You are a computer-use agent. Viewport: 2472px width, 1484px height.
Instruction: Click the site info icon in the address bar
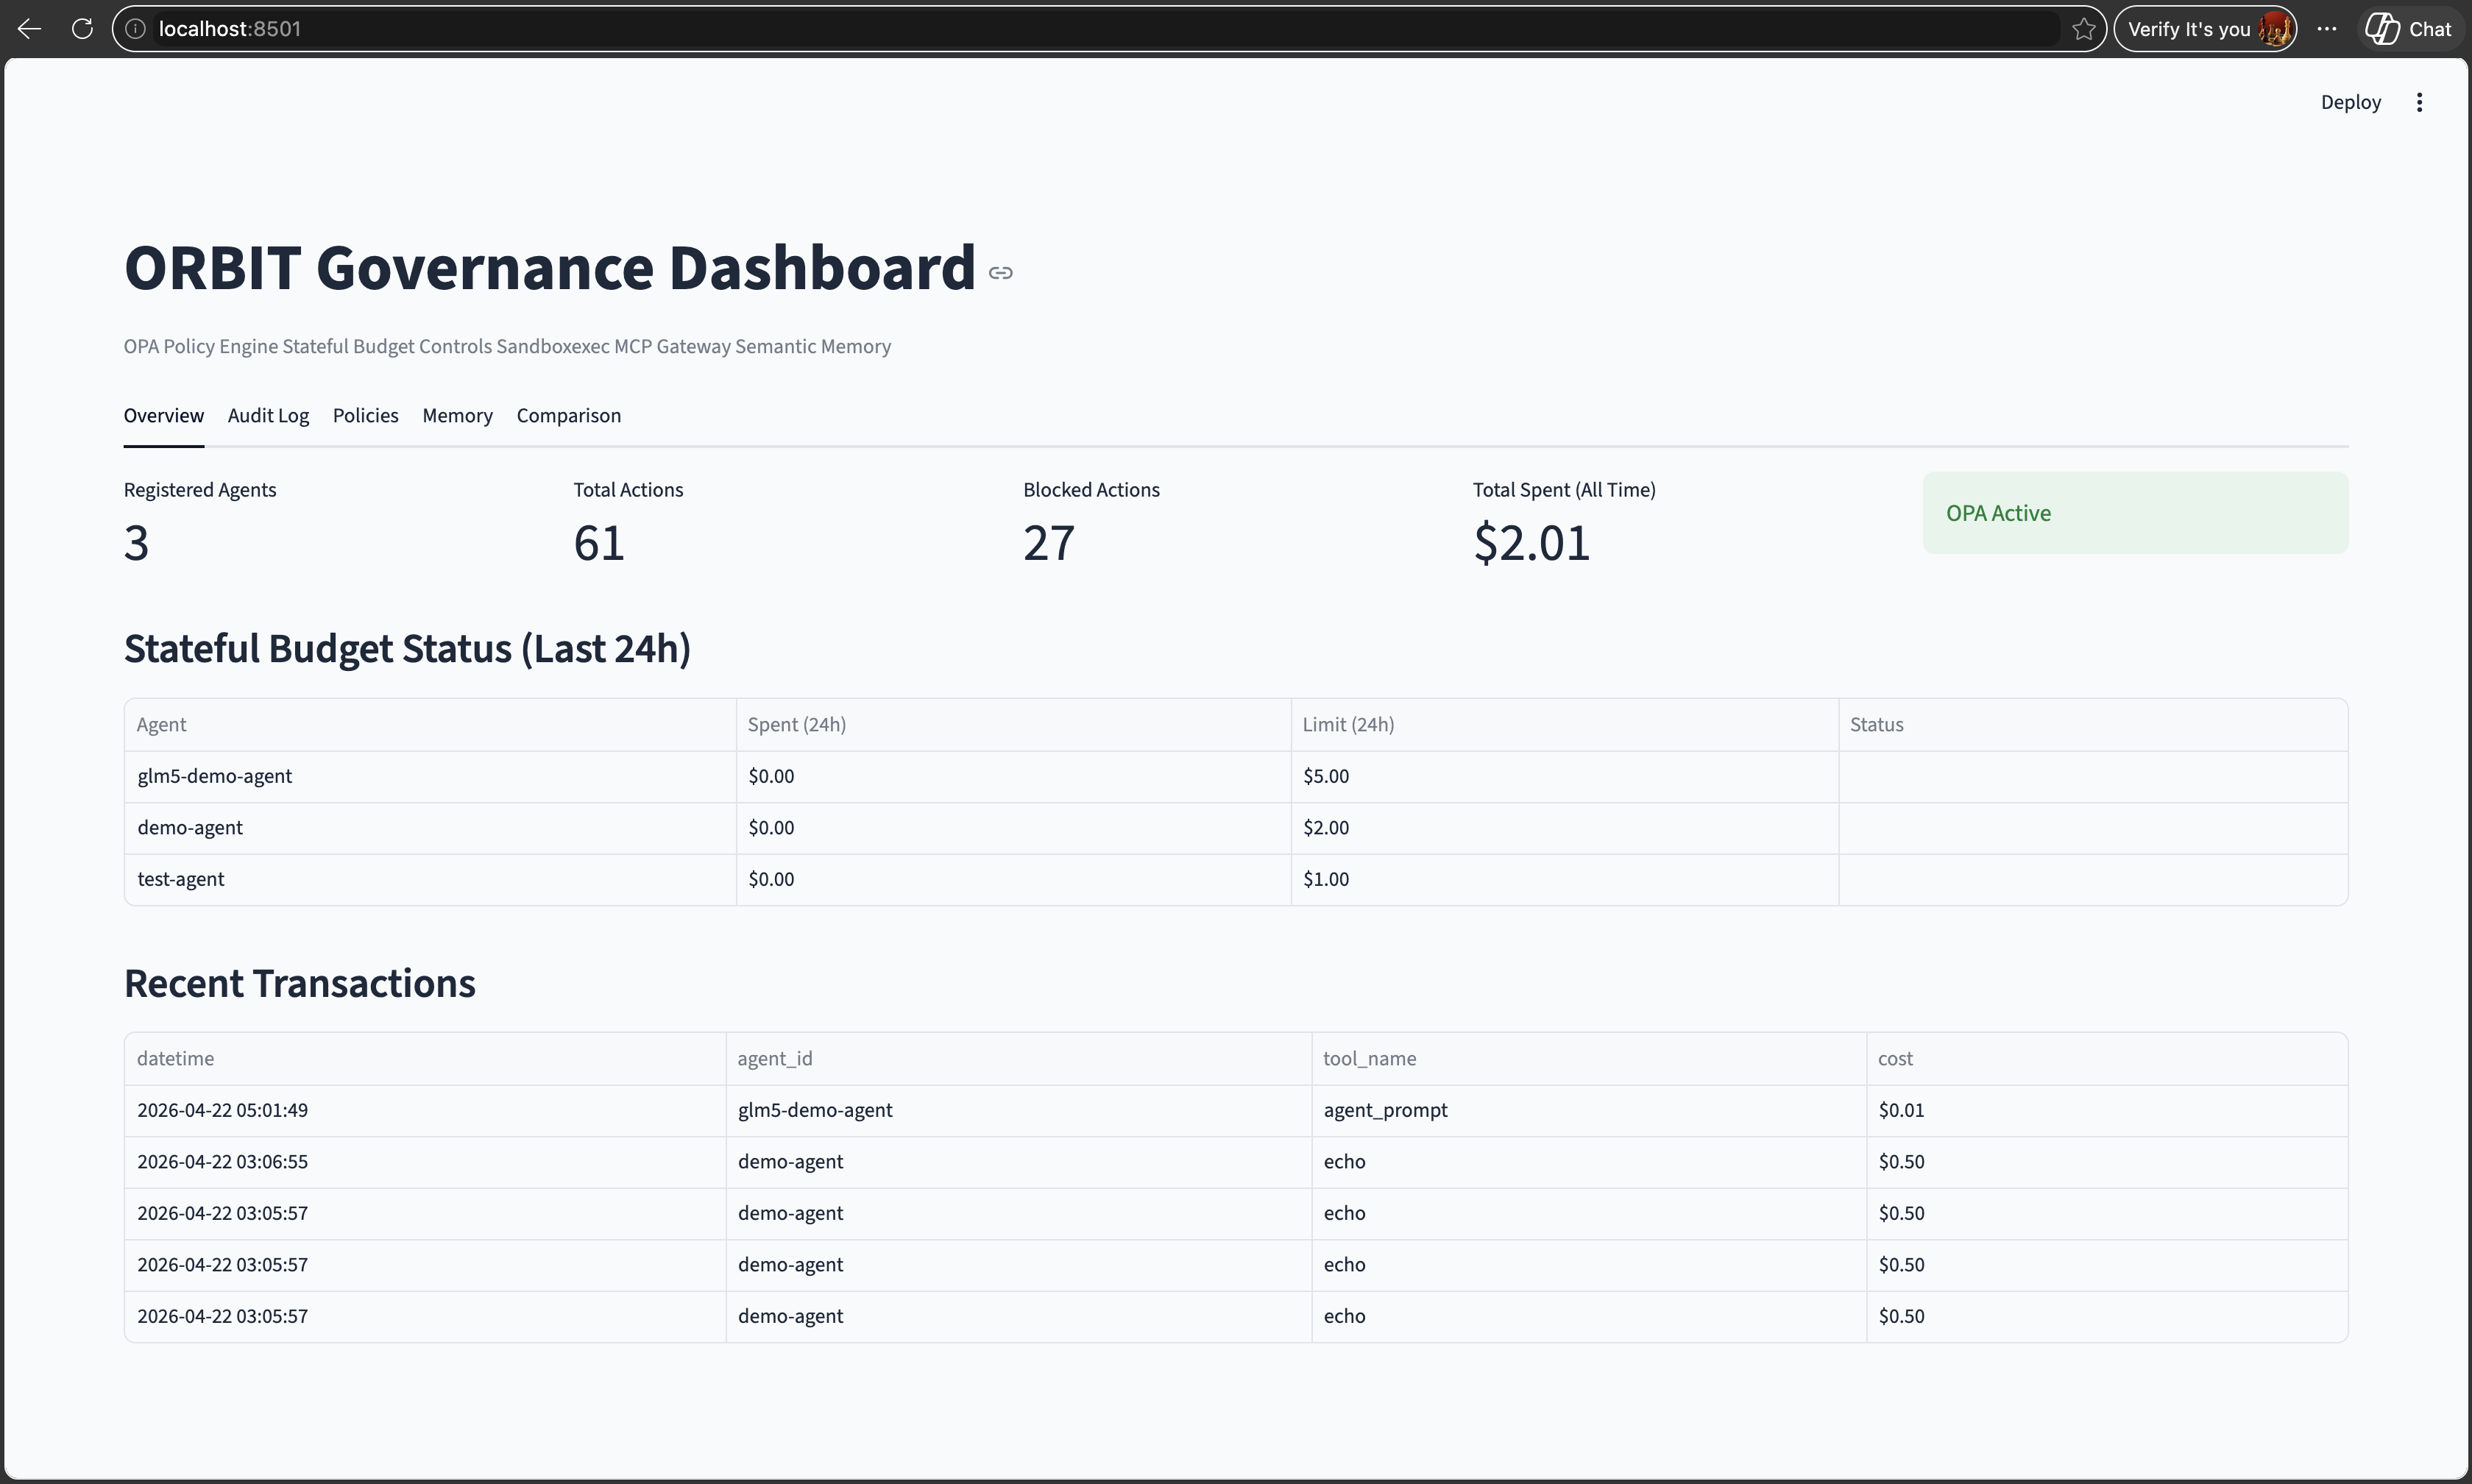pos(136,29)
